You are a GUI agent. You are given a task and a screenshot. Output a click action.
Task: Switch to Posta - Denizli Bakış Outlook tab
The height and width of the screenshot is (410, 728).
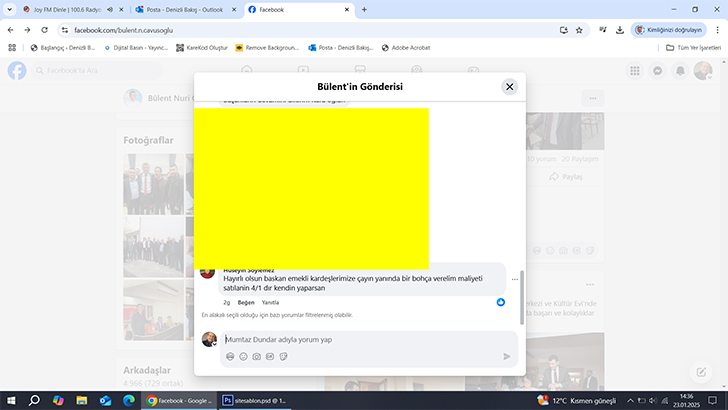183,9
